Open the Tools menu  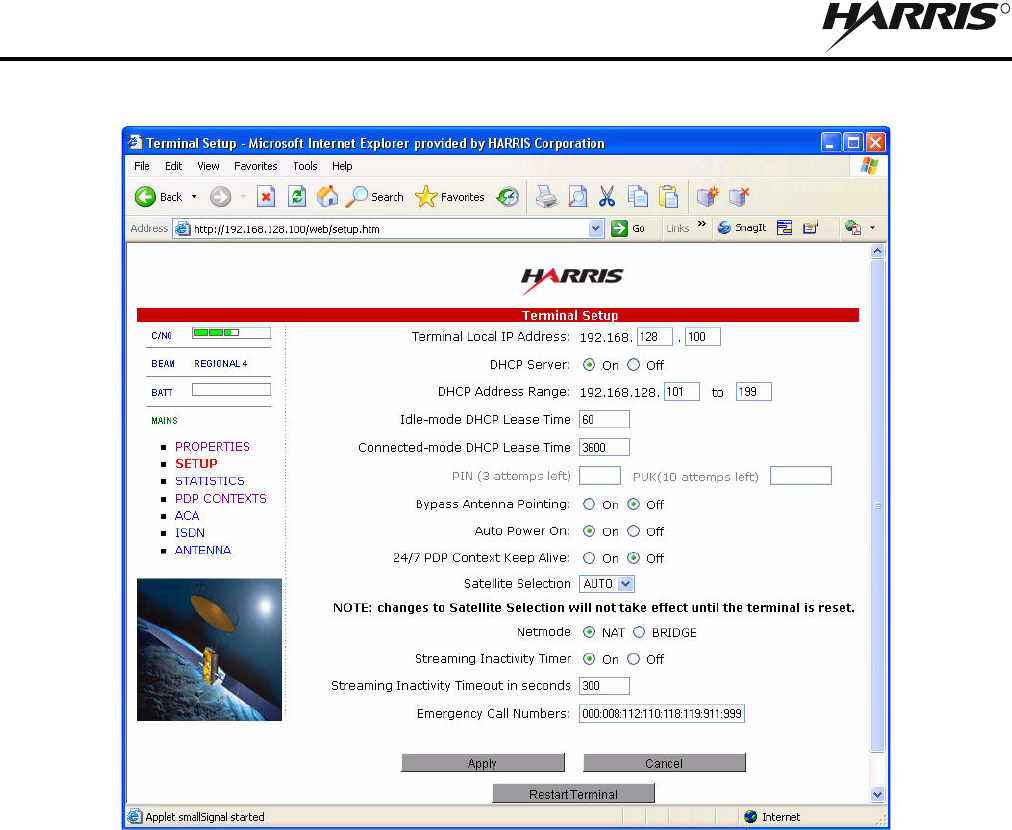(305, 166)
